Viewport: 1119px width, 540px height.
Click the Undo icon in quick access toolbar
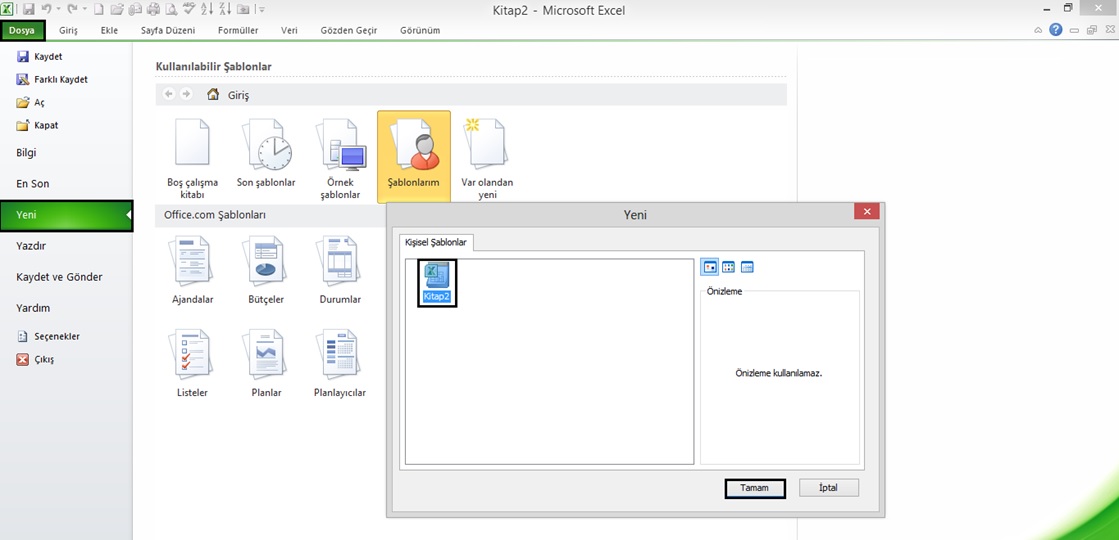[x=46, y=9]
